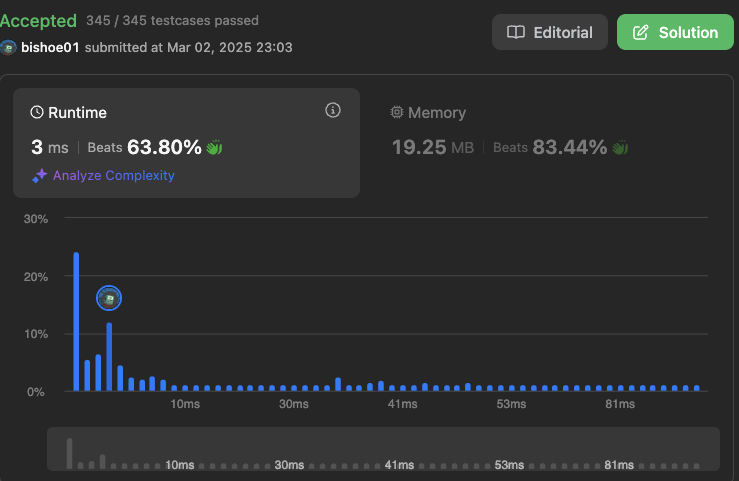Click the bishoe01 avatar beside the username

[x=8, y=48]
